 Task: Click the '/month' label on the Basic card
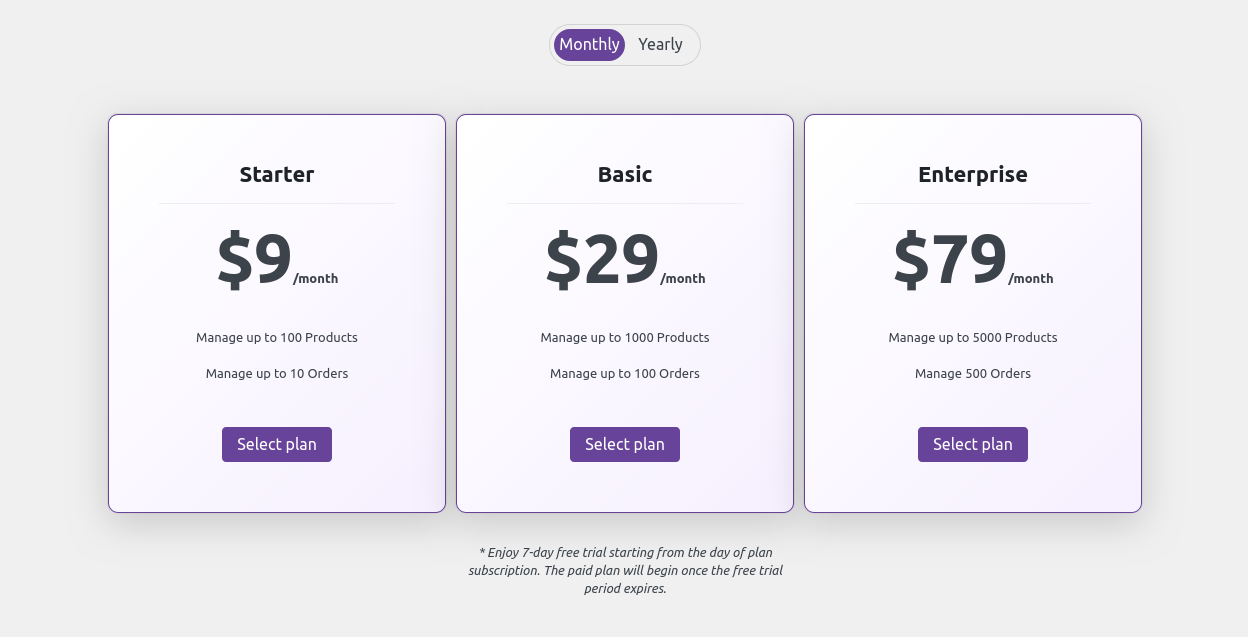pos(683,278)
